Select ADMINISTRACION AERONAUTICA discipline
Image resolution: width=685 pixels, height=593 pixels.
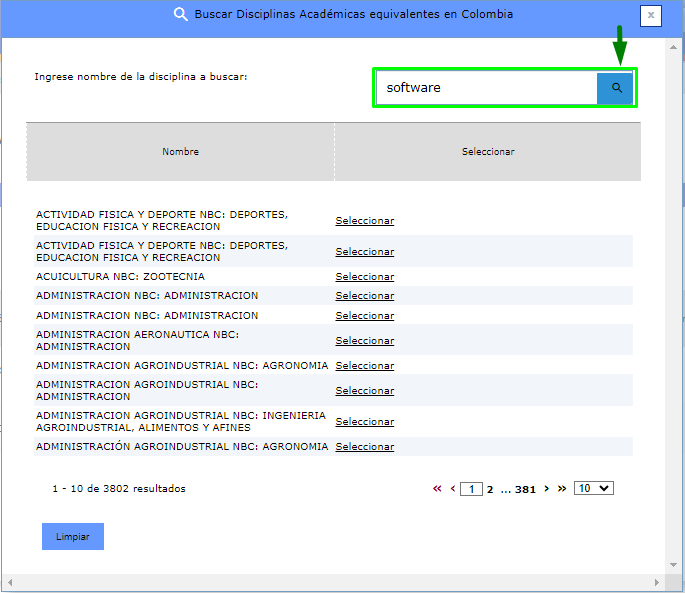(x=364, y=341)
